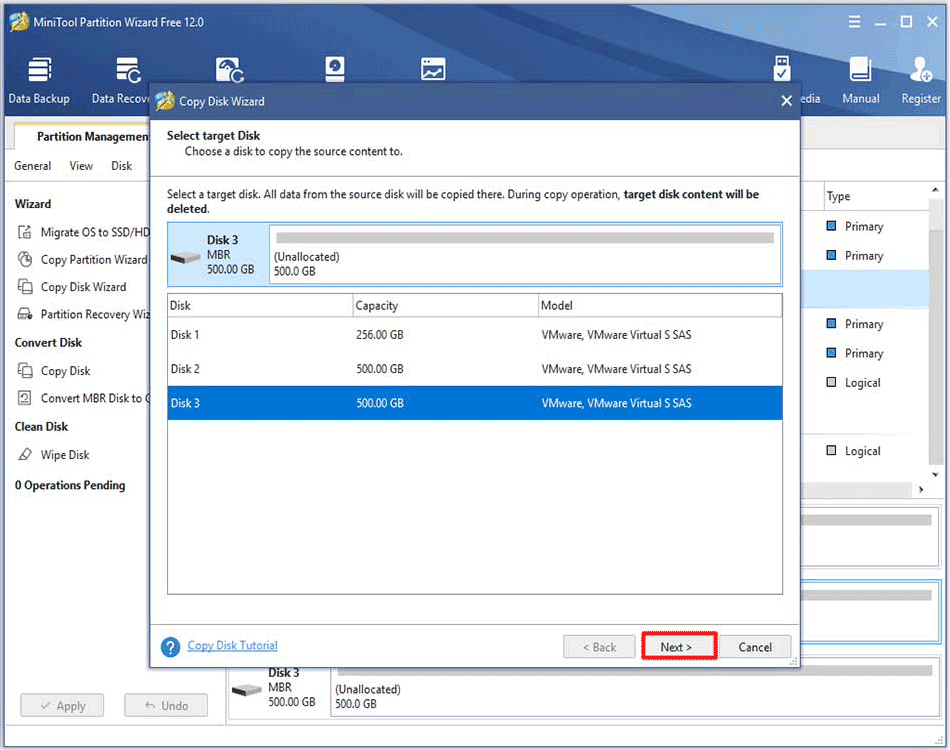The image size is (950, 750).
Task: Launch Copy Disk Wizard from sidebar
Action: pyautogui.click(x=72, y=287)
